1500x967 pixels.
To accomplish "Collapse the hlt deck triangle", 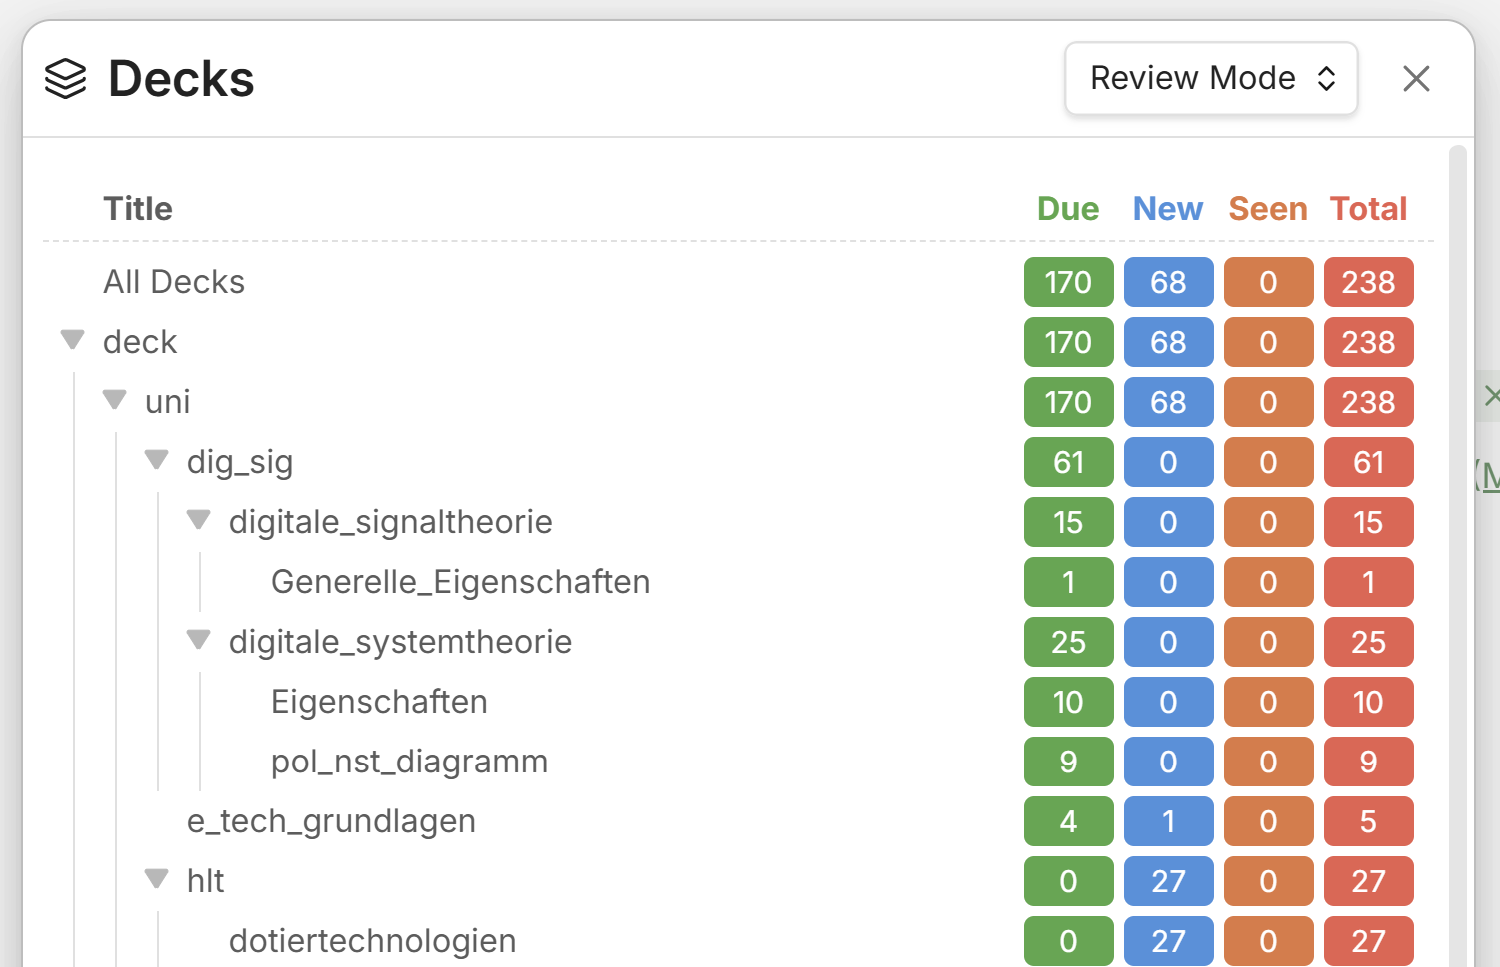I will pos(156,879).
